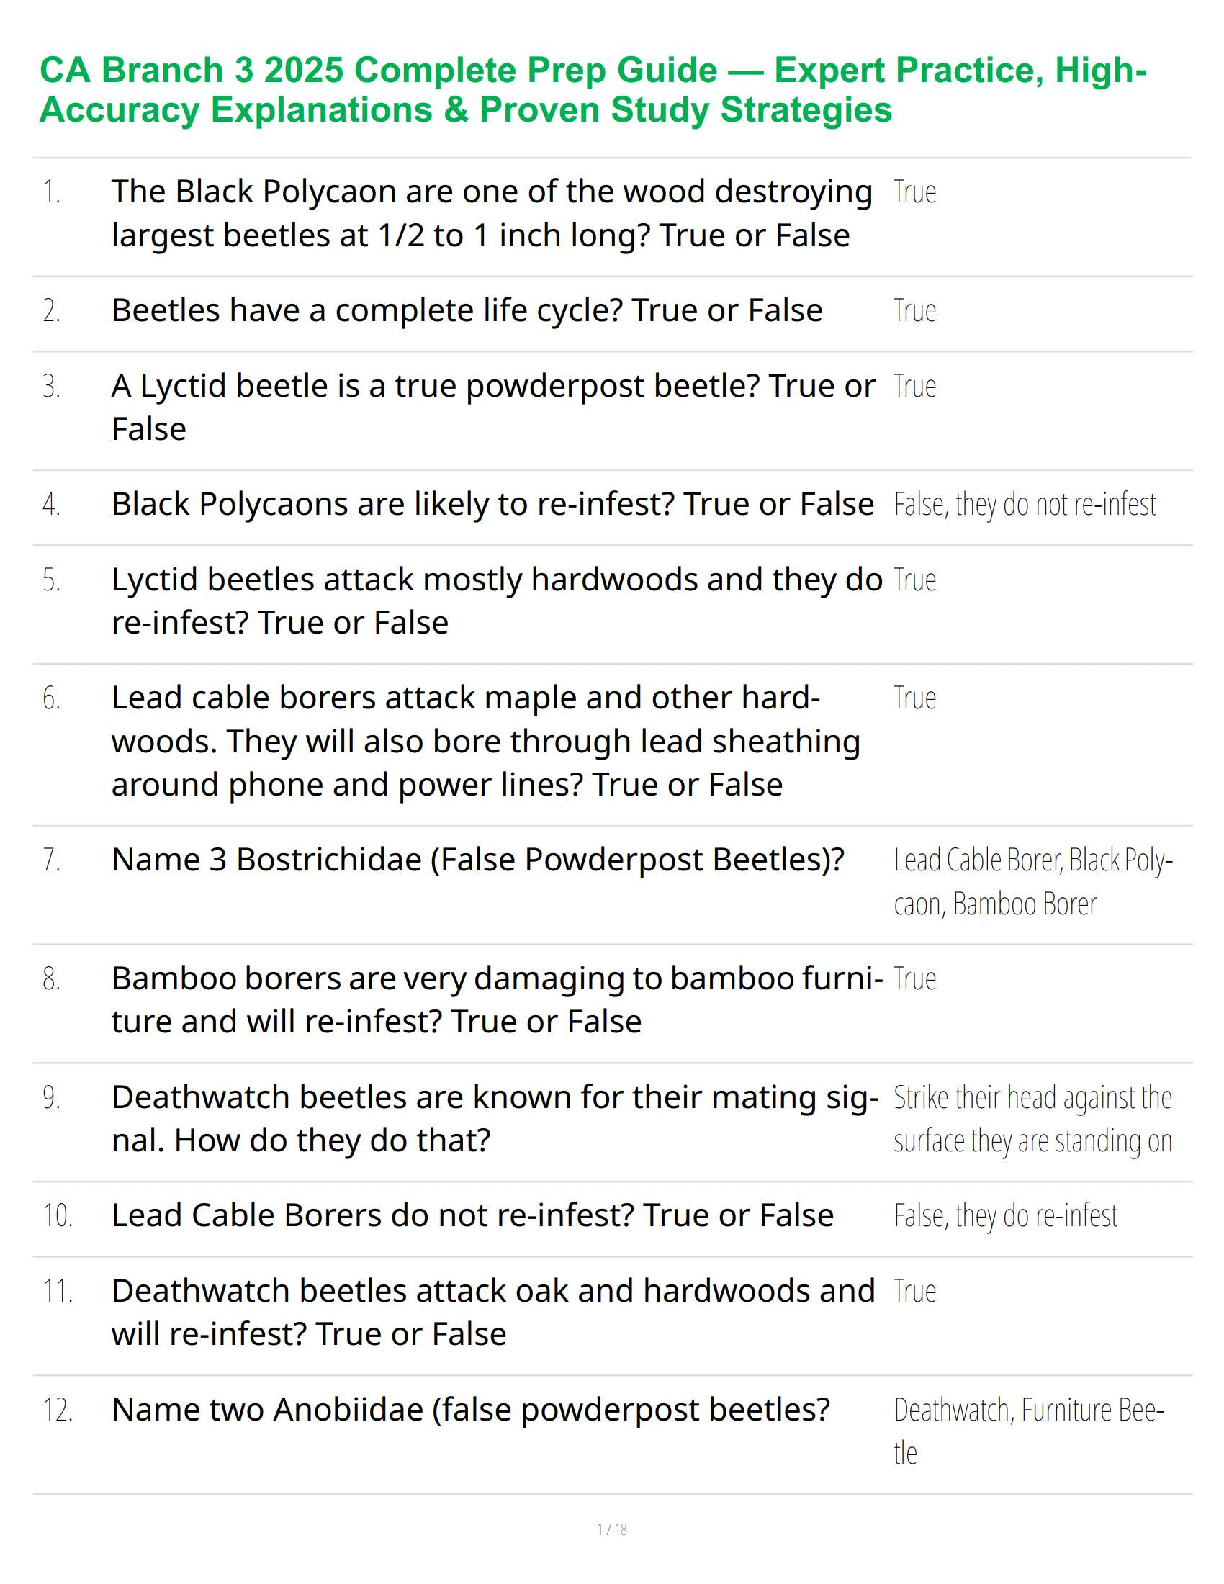Click the green prep guide title heading
This screenshot has width=1224, height=1584.
click(x=592, y=90)
